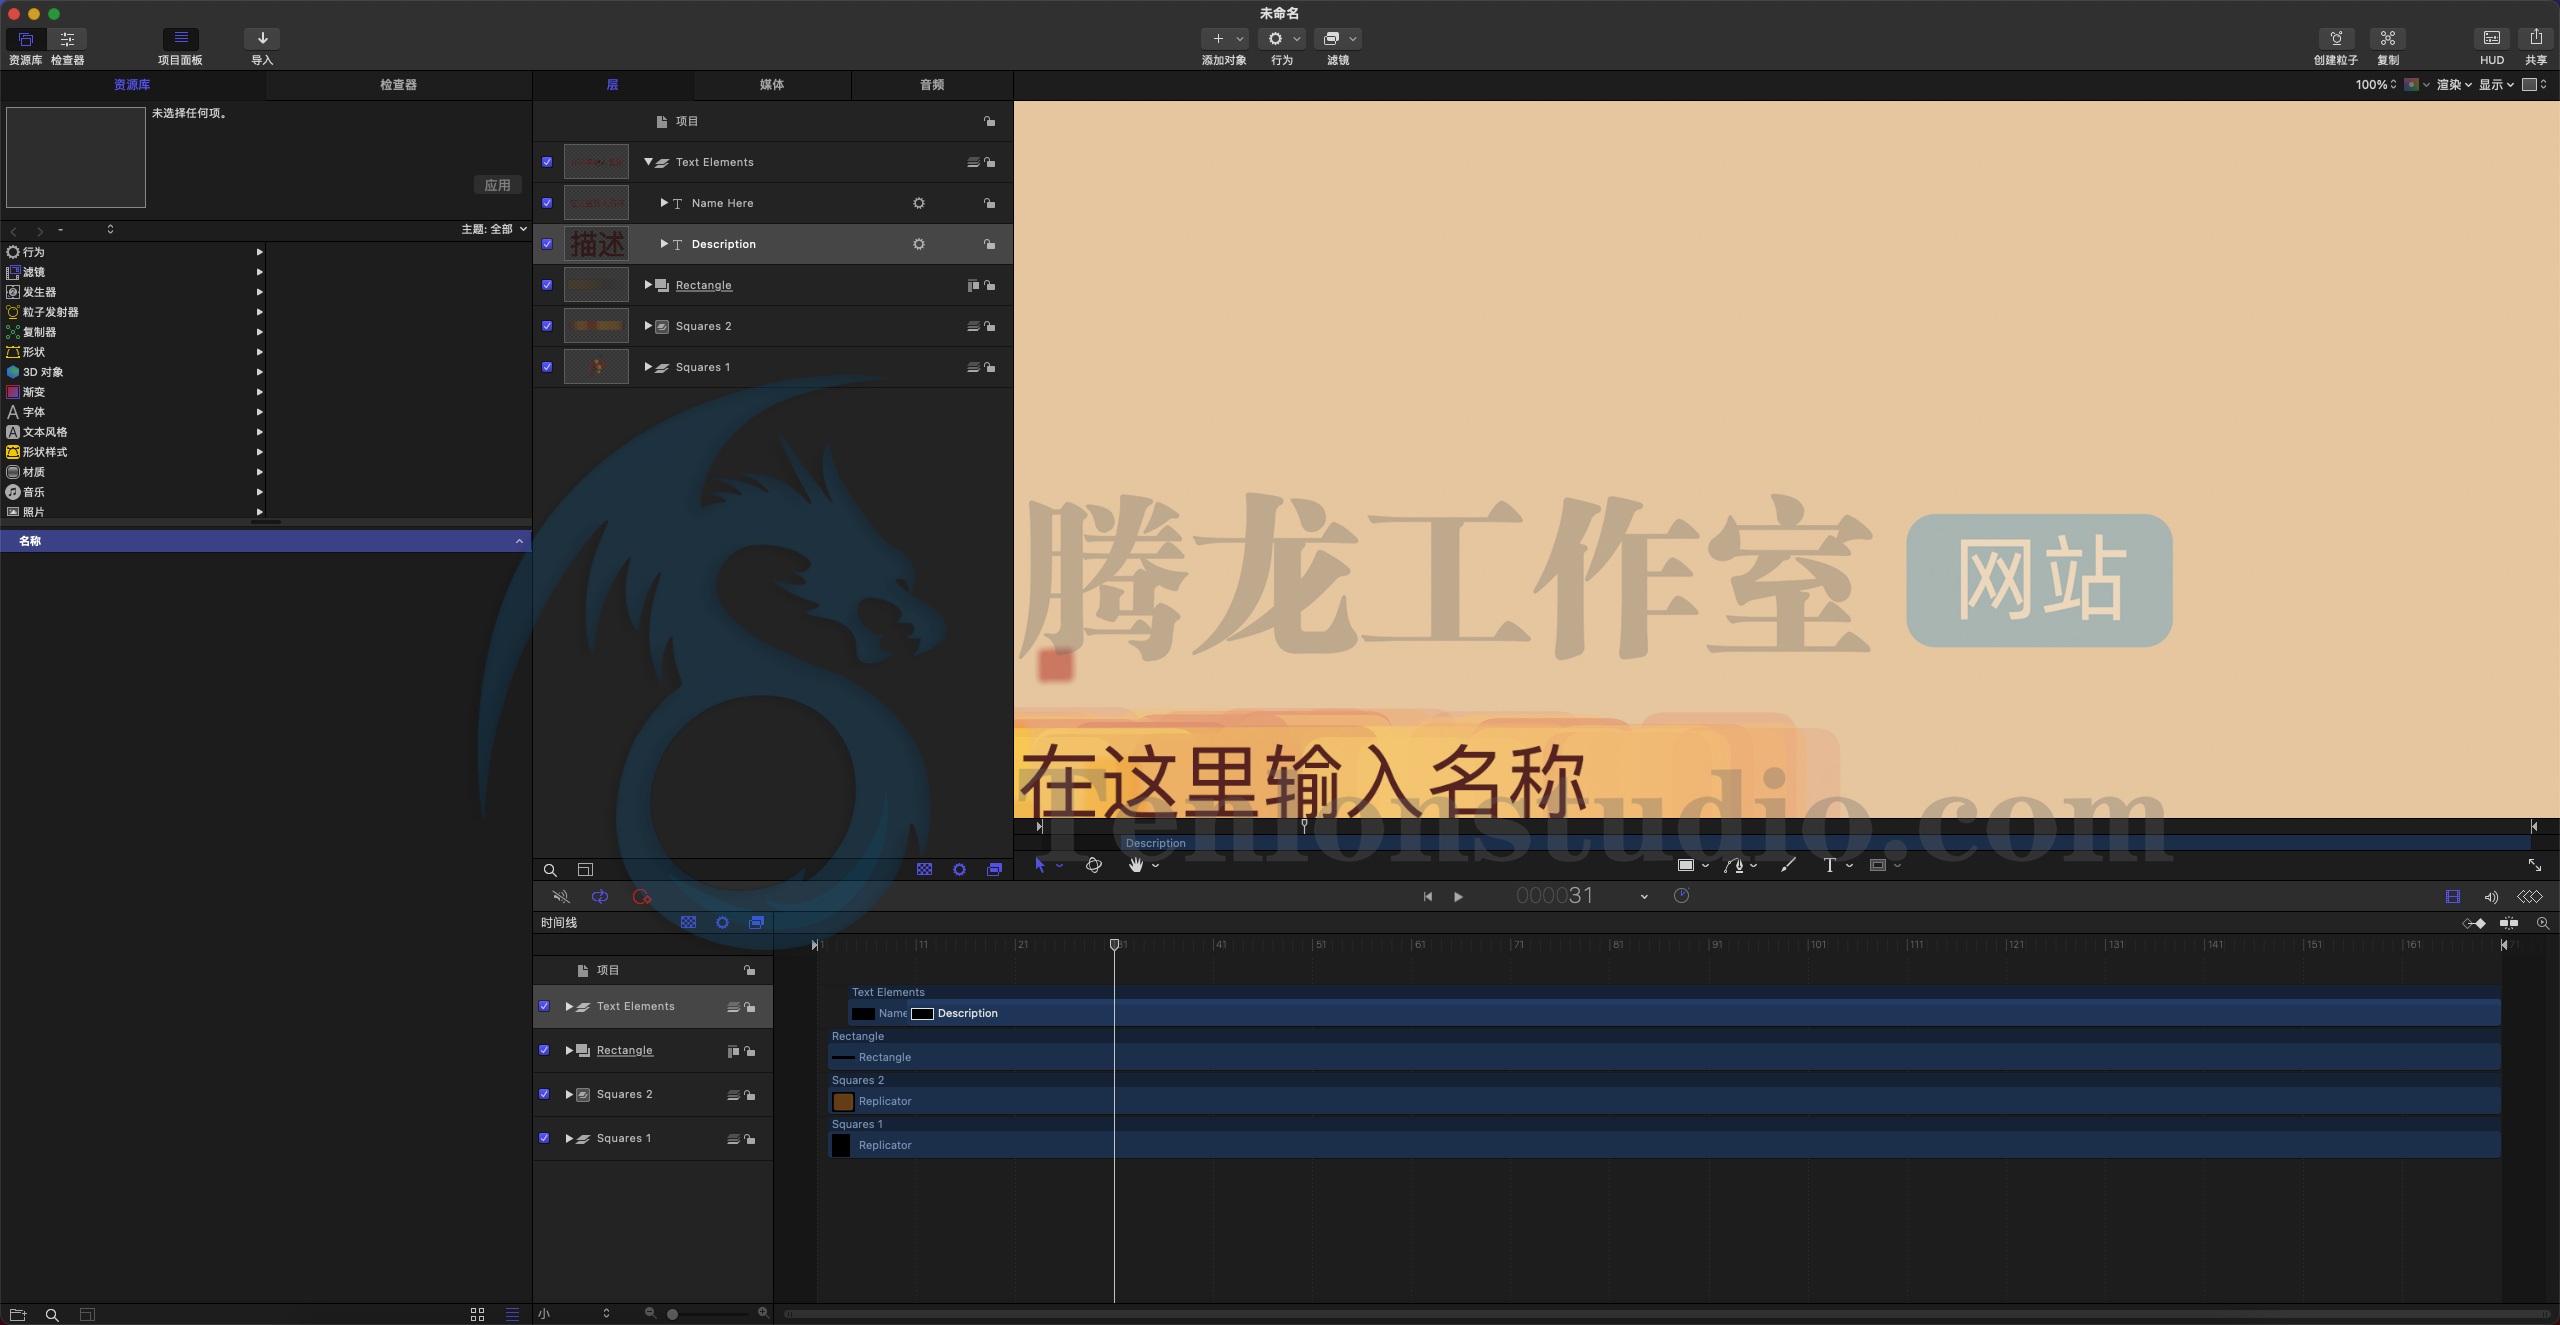Click the search icon below Layers list
This screenshot has height=1325, width=2560.
pyautogui.click(x=550, y=870)
